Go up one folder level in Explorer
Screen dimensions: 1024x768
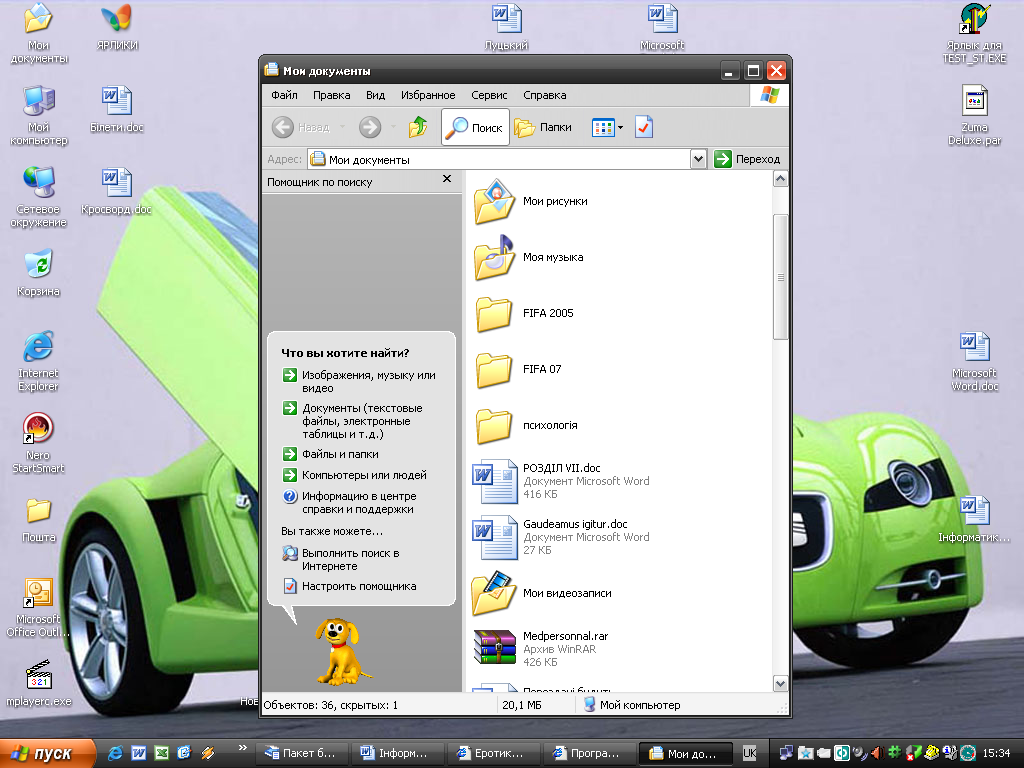coord(418,127)
